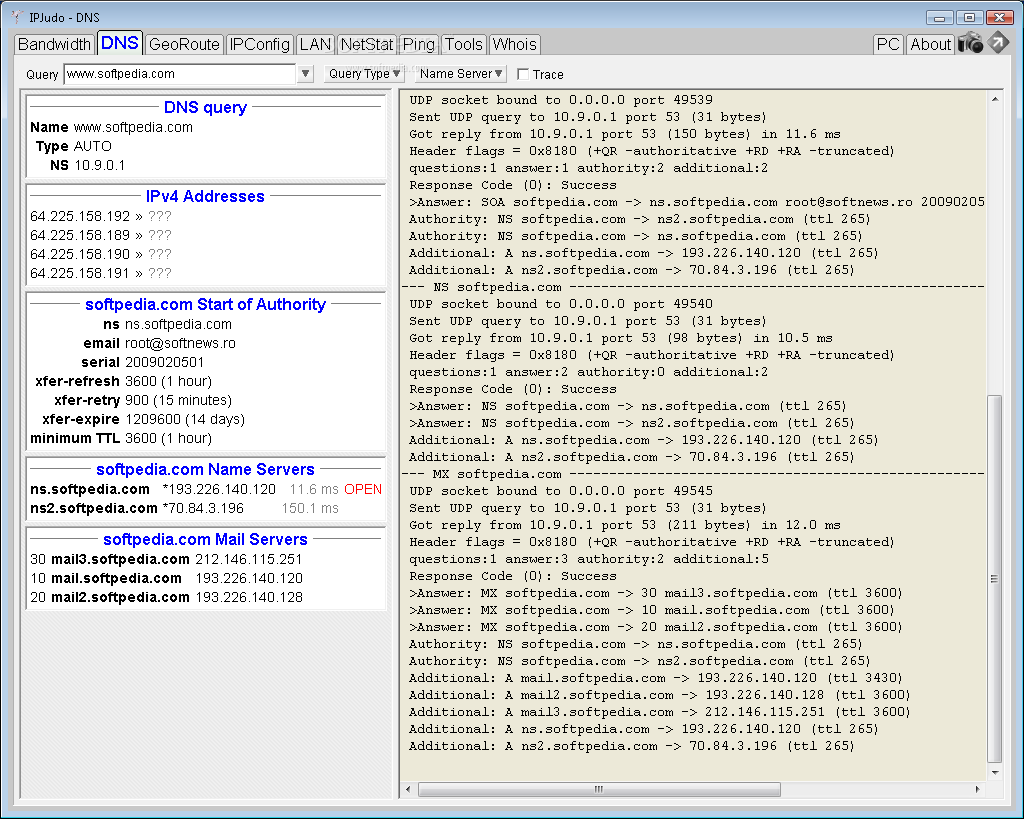Click the mail.softpedia.com mail server row
This screenshot has height=819, width=1024.
167,578
